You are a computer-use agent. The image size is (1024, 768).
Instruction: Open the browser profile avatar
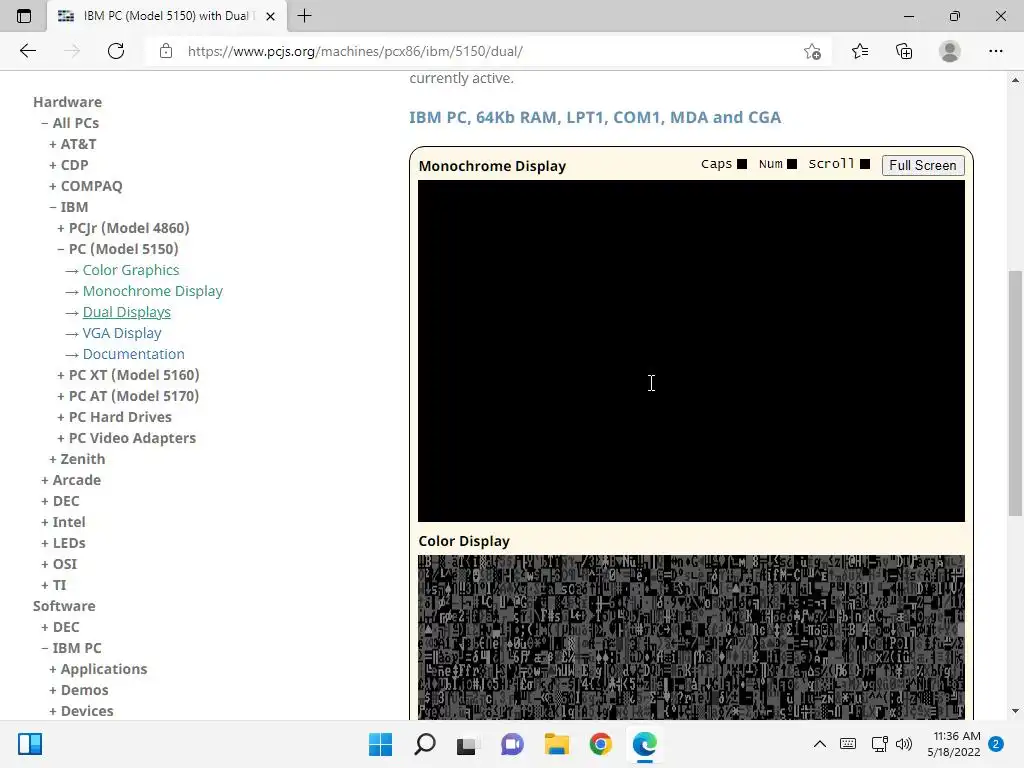tap(950, 51)
